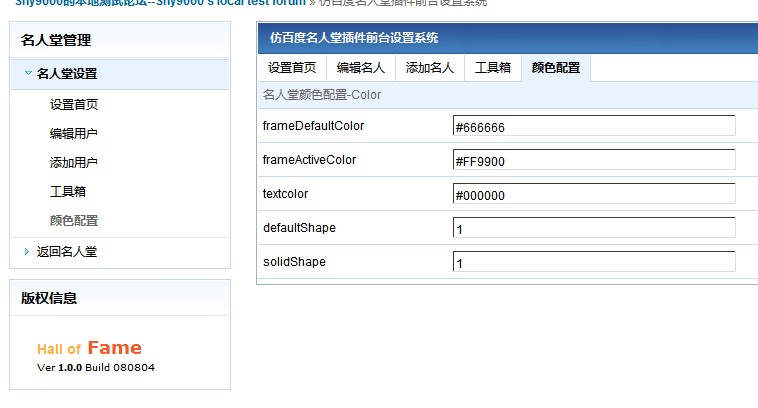Image resolution: width=758 pixels, height=408 pixels.
Task: Expand the 返回名人堂 arrow
Action: tap(27, 251)
